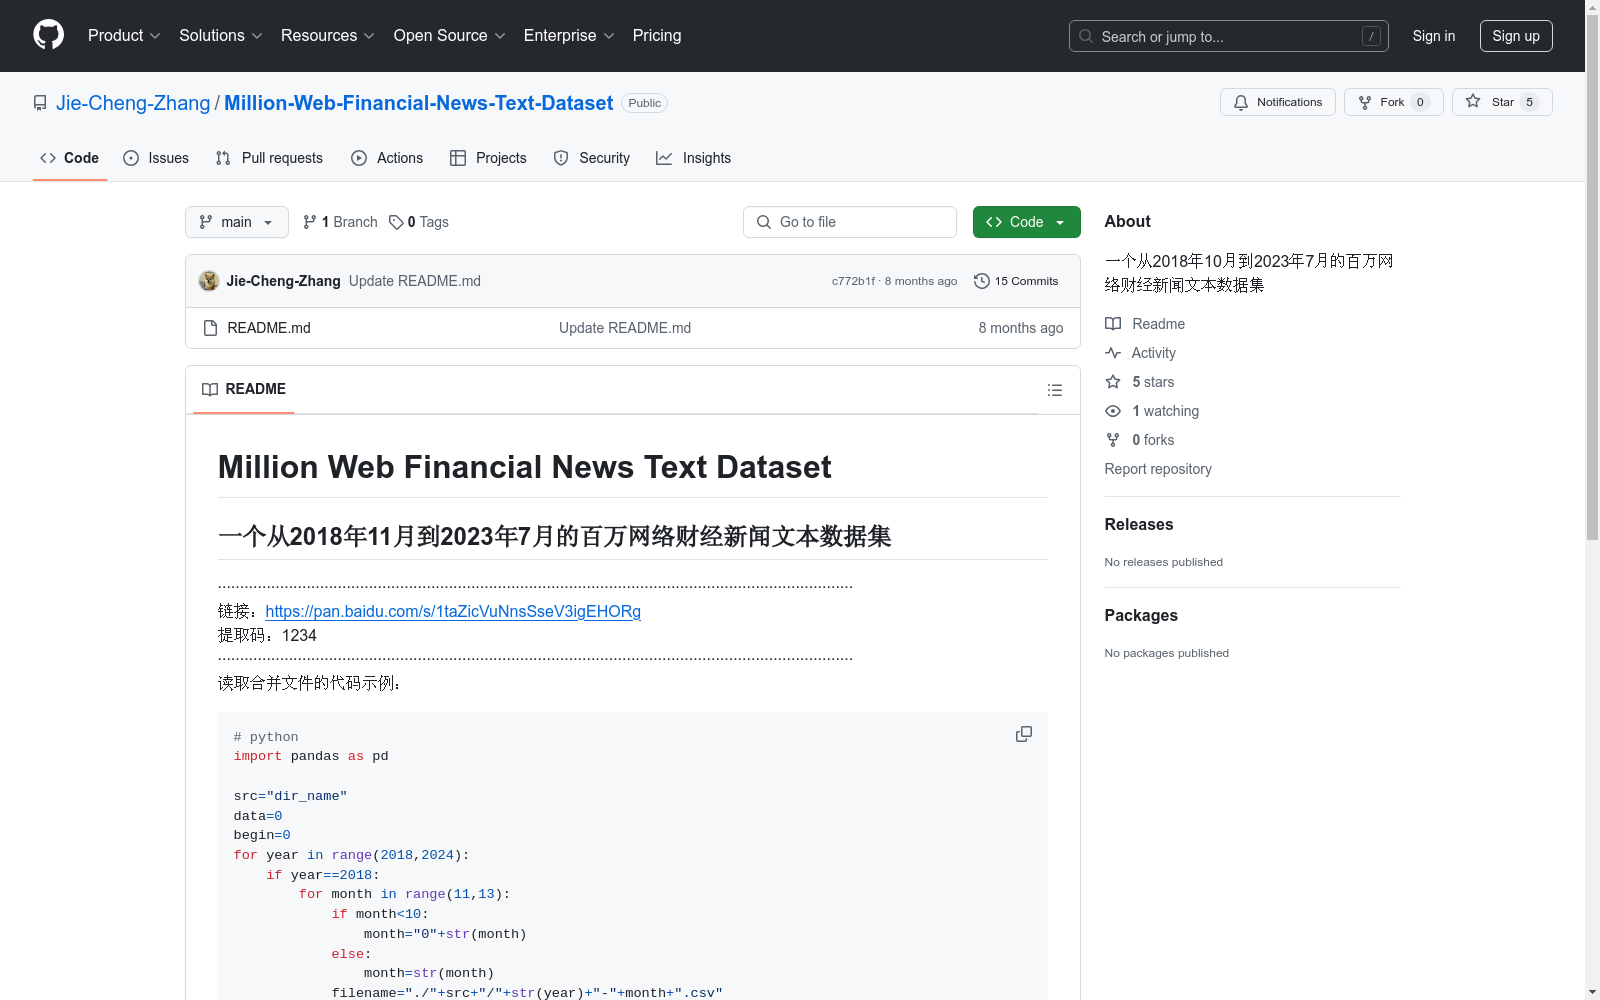The width and height of the screenshot is (1600, 1000).
Task: Open the Security tab
Action: (x=592, y=158)
